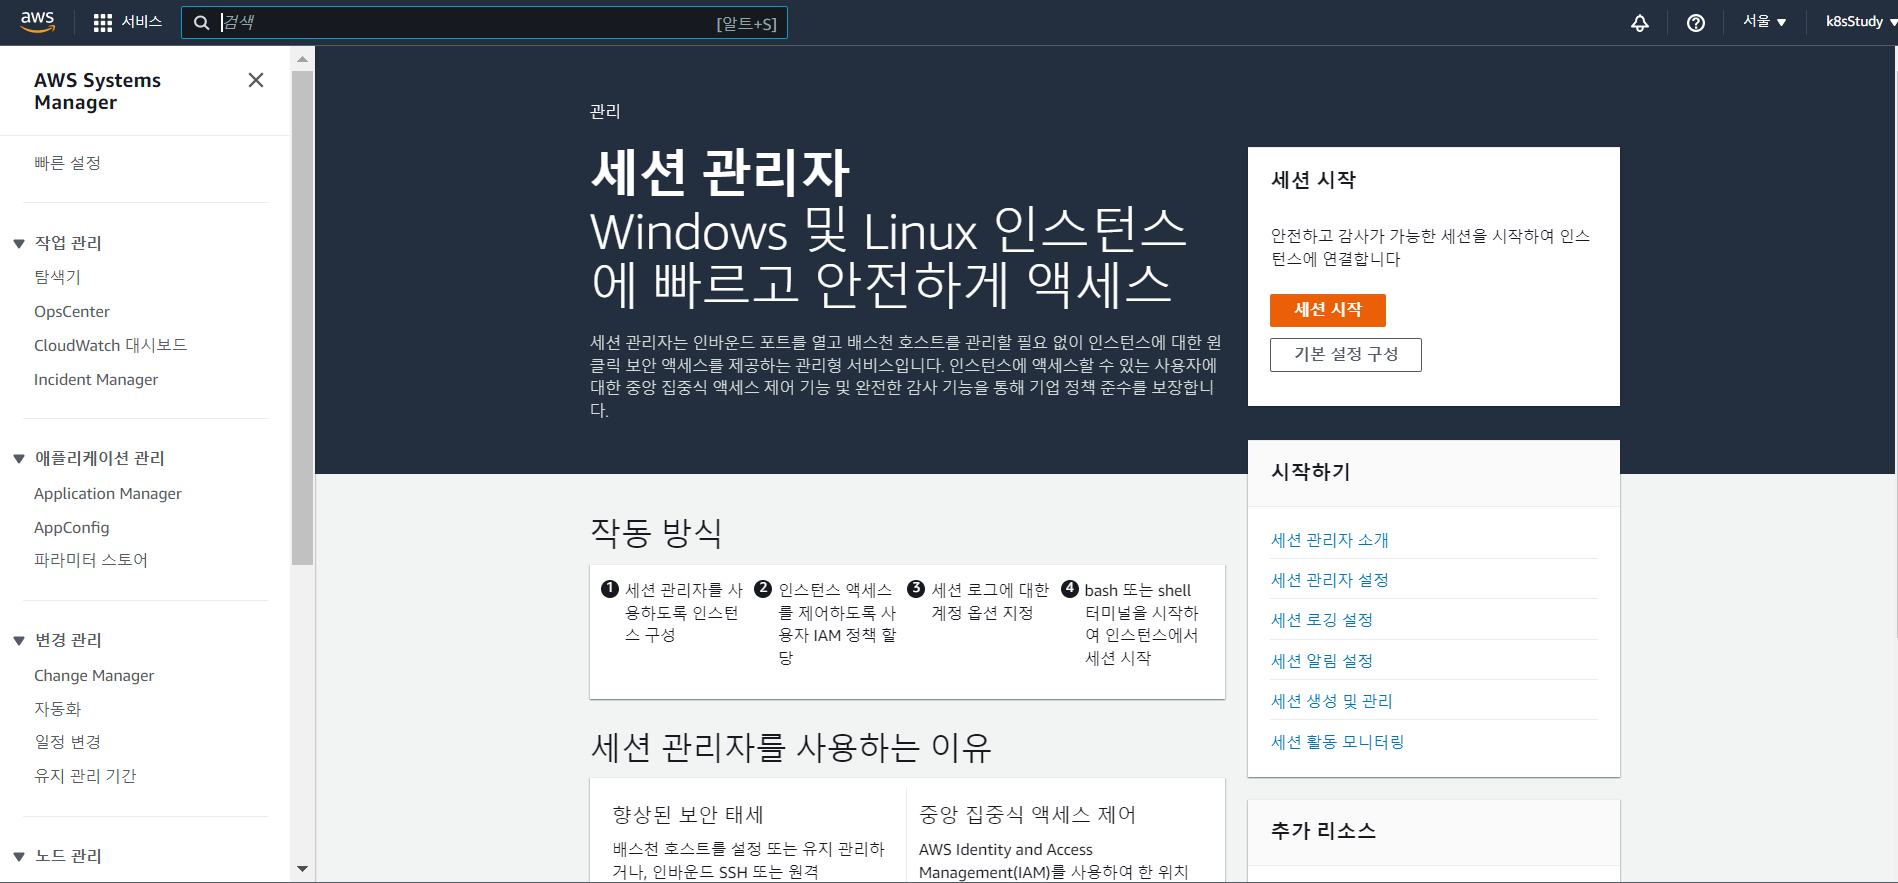Click the 서비스 menu label

tap(142, 22)
